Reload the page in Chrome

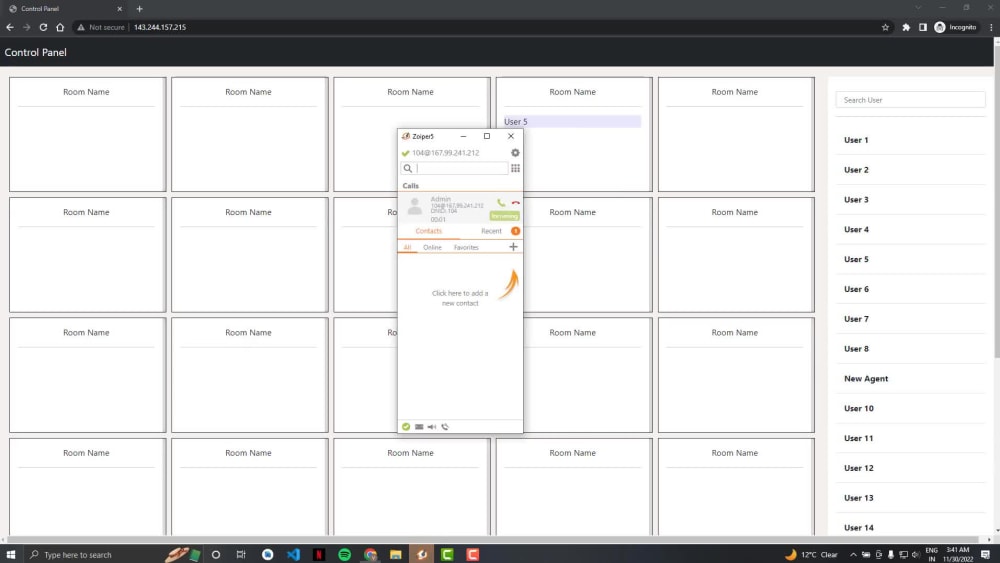pyautogui.click(x=43, y=27)
